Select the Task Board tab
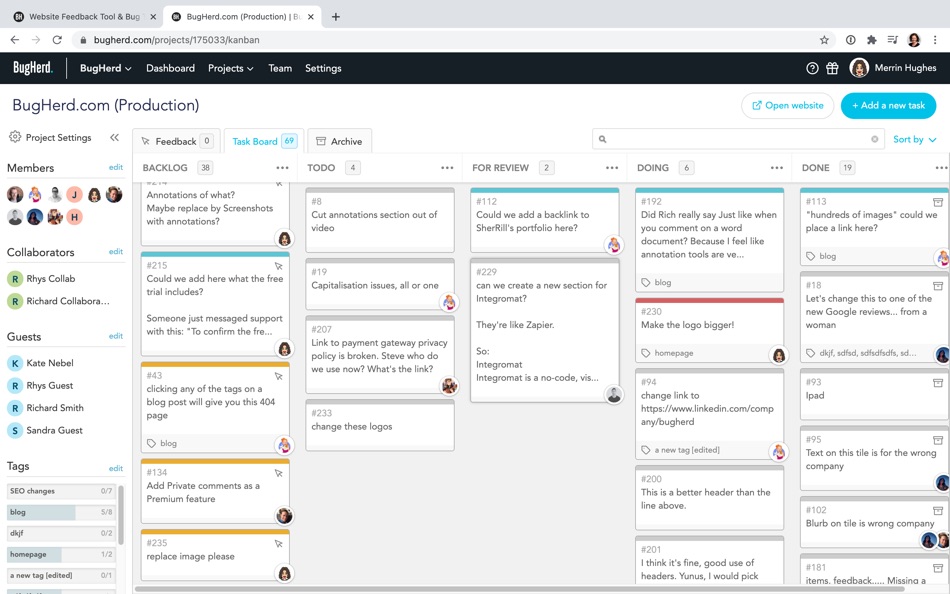Image resolution: width=950 pixels, height=594 pixels. pyautogui.click(x=264, y=141)
